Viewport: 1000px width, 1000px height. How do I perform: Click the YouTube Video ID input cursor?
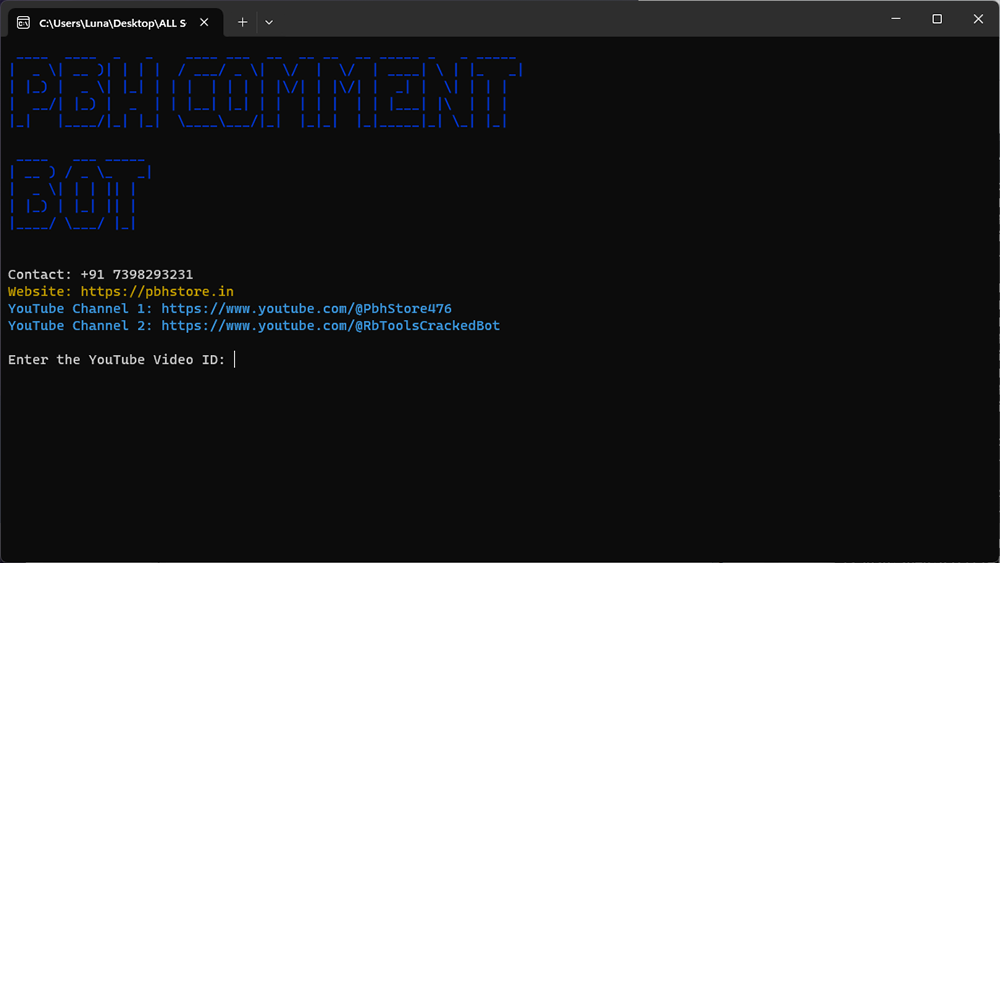(235, 359)
